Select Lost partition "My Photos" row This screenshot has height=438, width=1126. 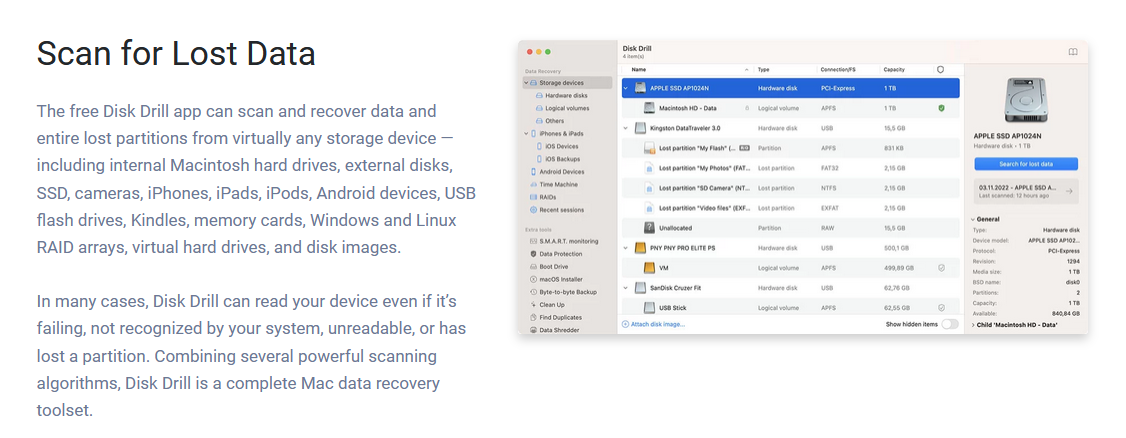791,168
